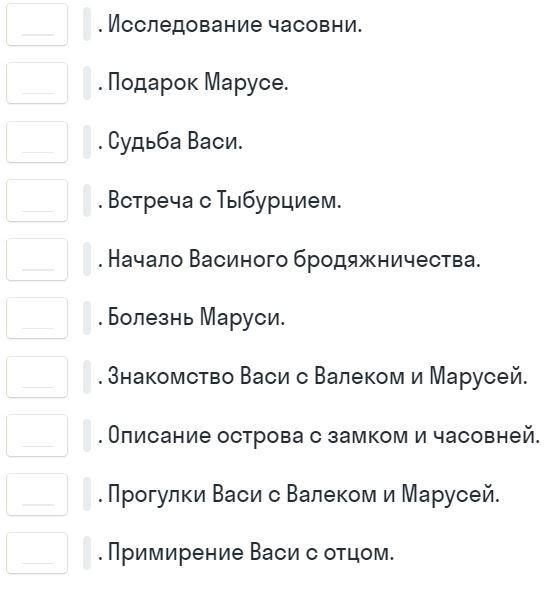Click the grey handle beside «Прогулки Васи»
The height and width of the screenshot is (601, 555).
pos(87,494)
